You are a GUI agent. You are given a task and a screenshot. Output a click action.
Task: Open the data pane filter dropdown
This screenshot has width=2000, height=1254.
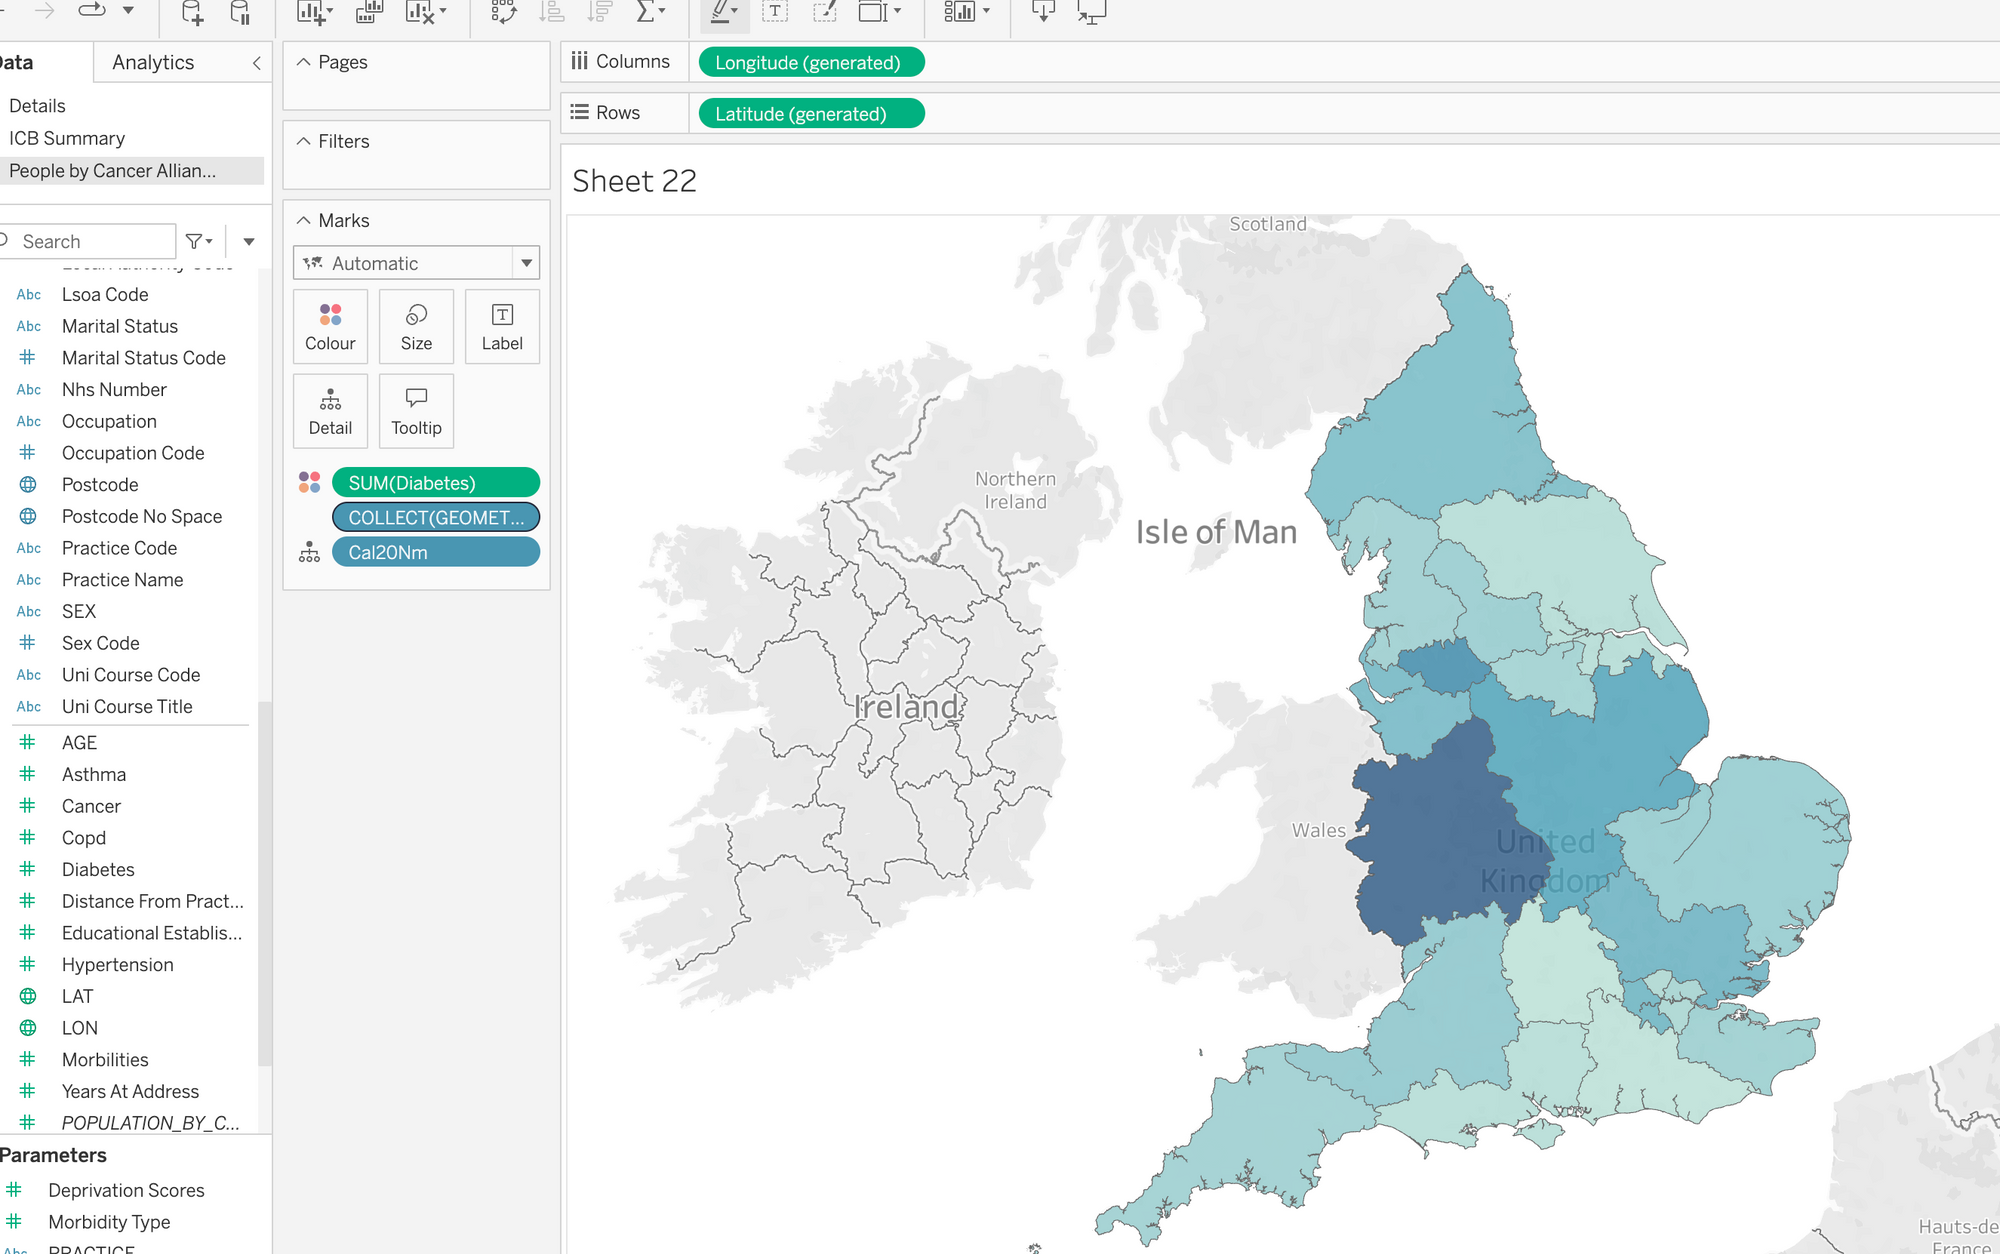pos(199,241)
